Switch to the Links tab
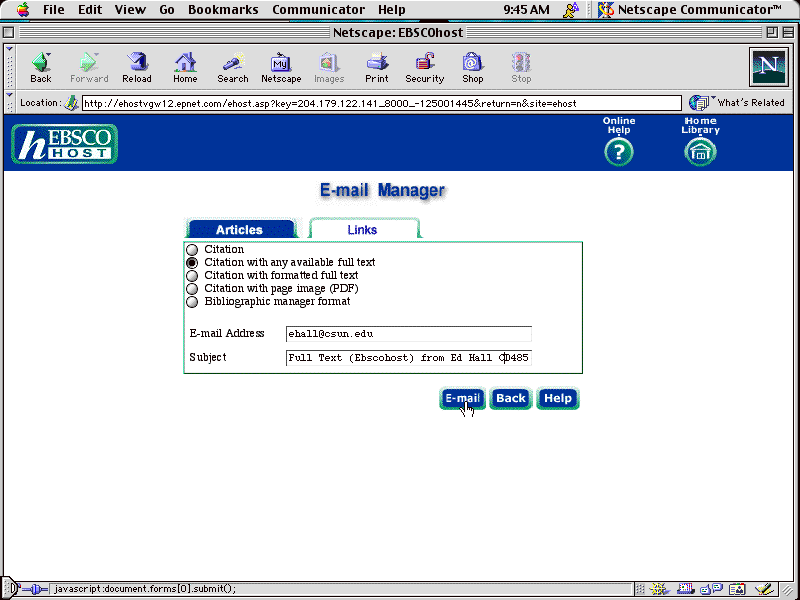Viewport: 800px width, 600px height. pos(363,229)
